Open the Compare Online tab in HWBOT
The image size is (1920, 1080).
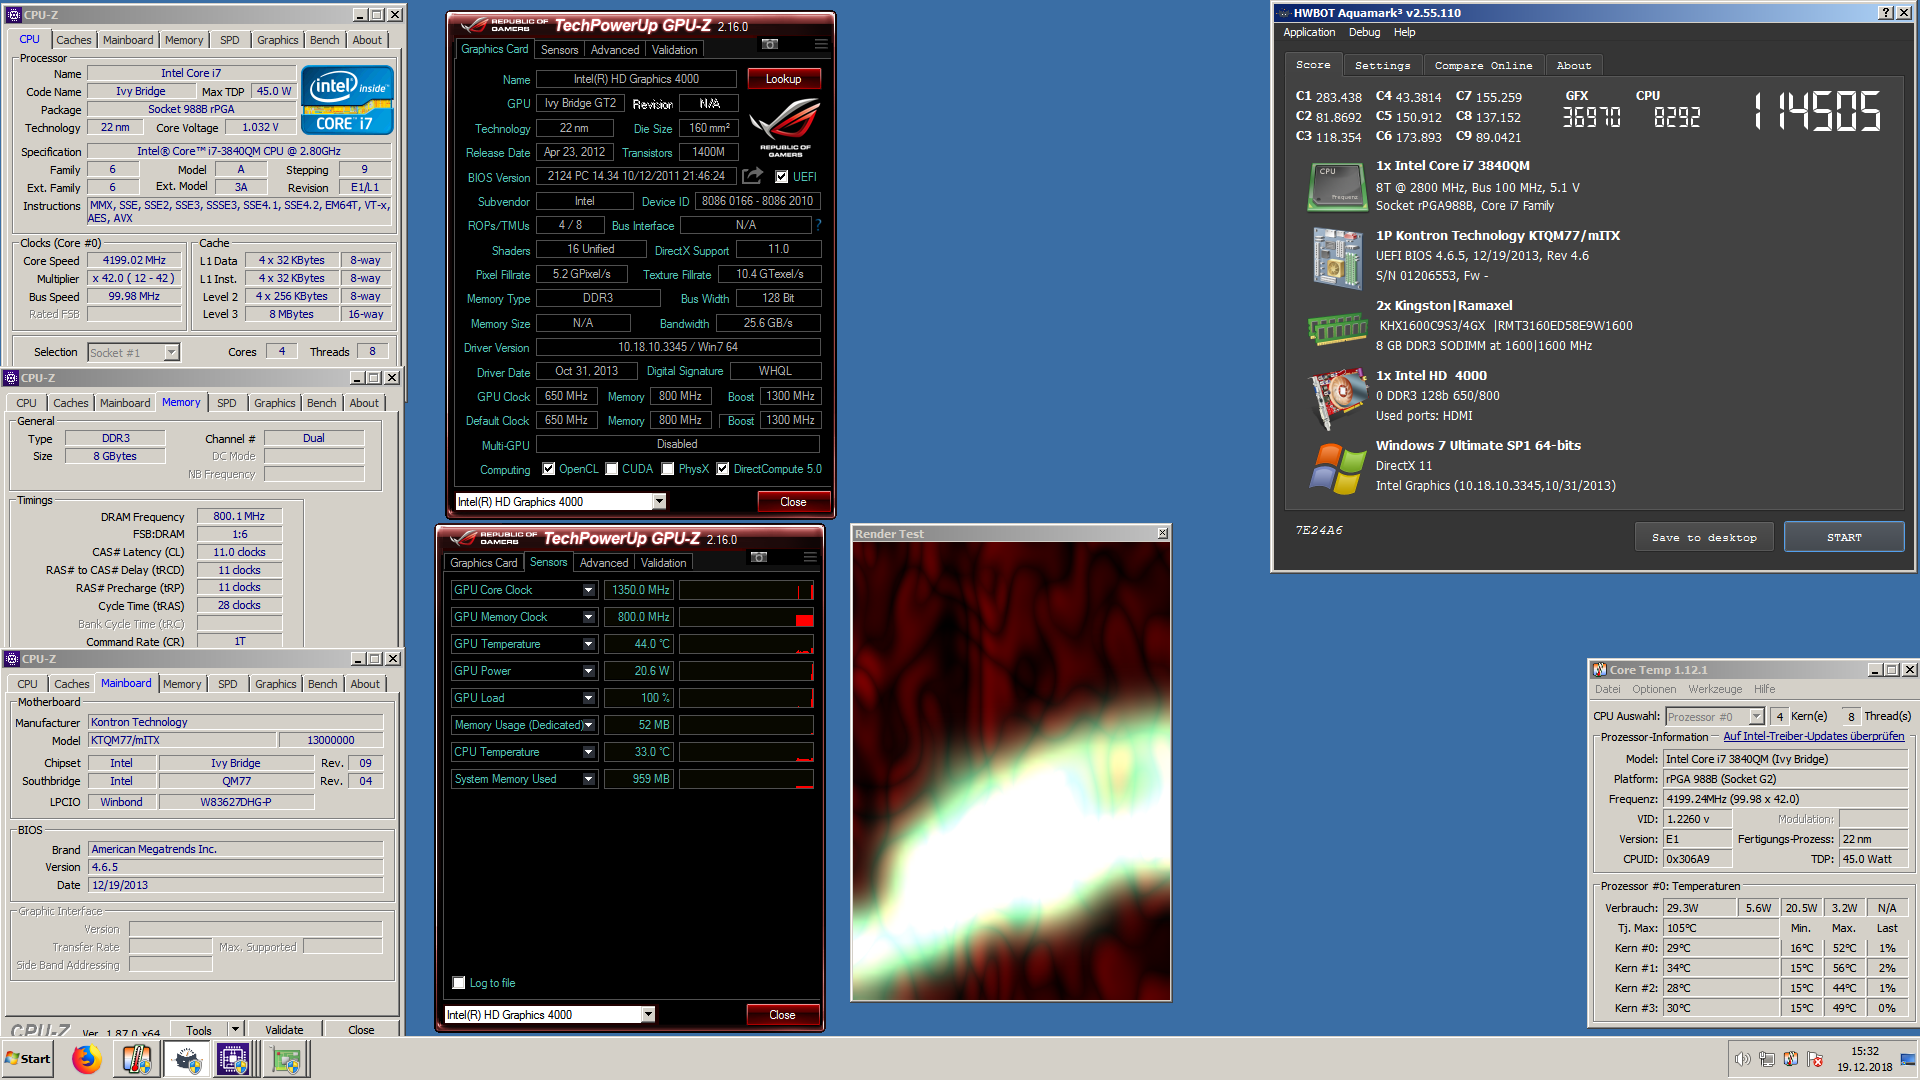coord(1483,65)
